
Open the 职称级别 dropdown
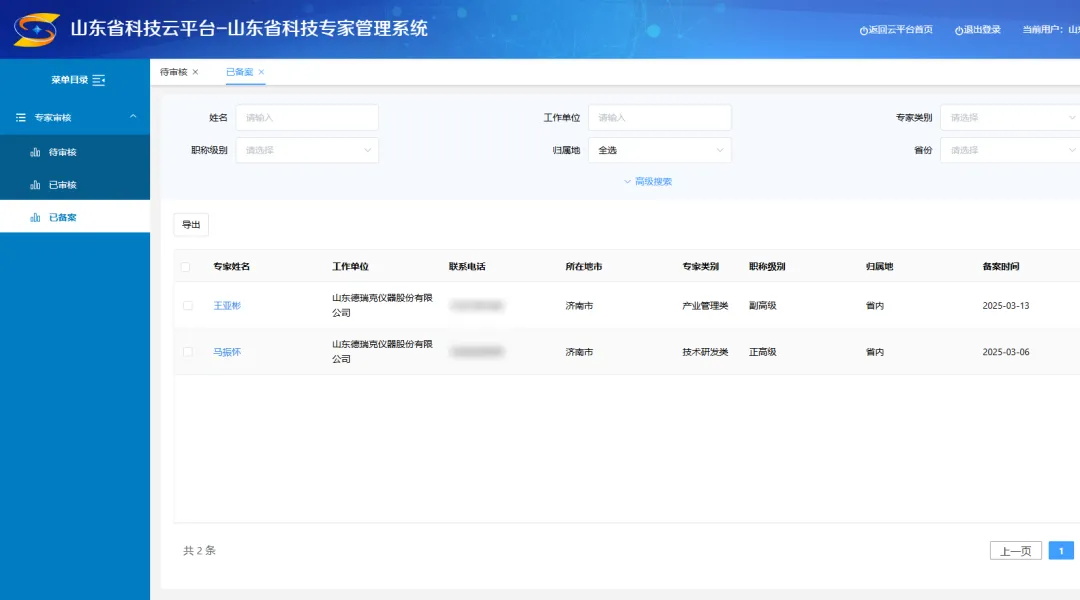pos(306,151)
